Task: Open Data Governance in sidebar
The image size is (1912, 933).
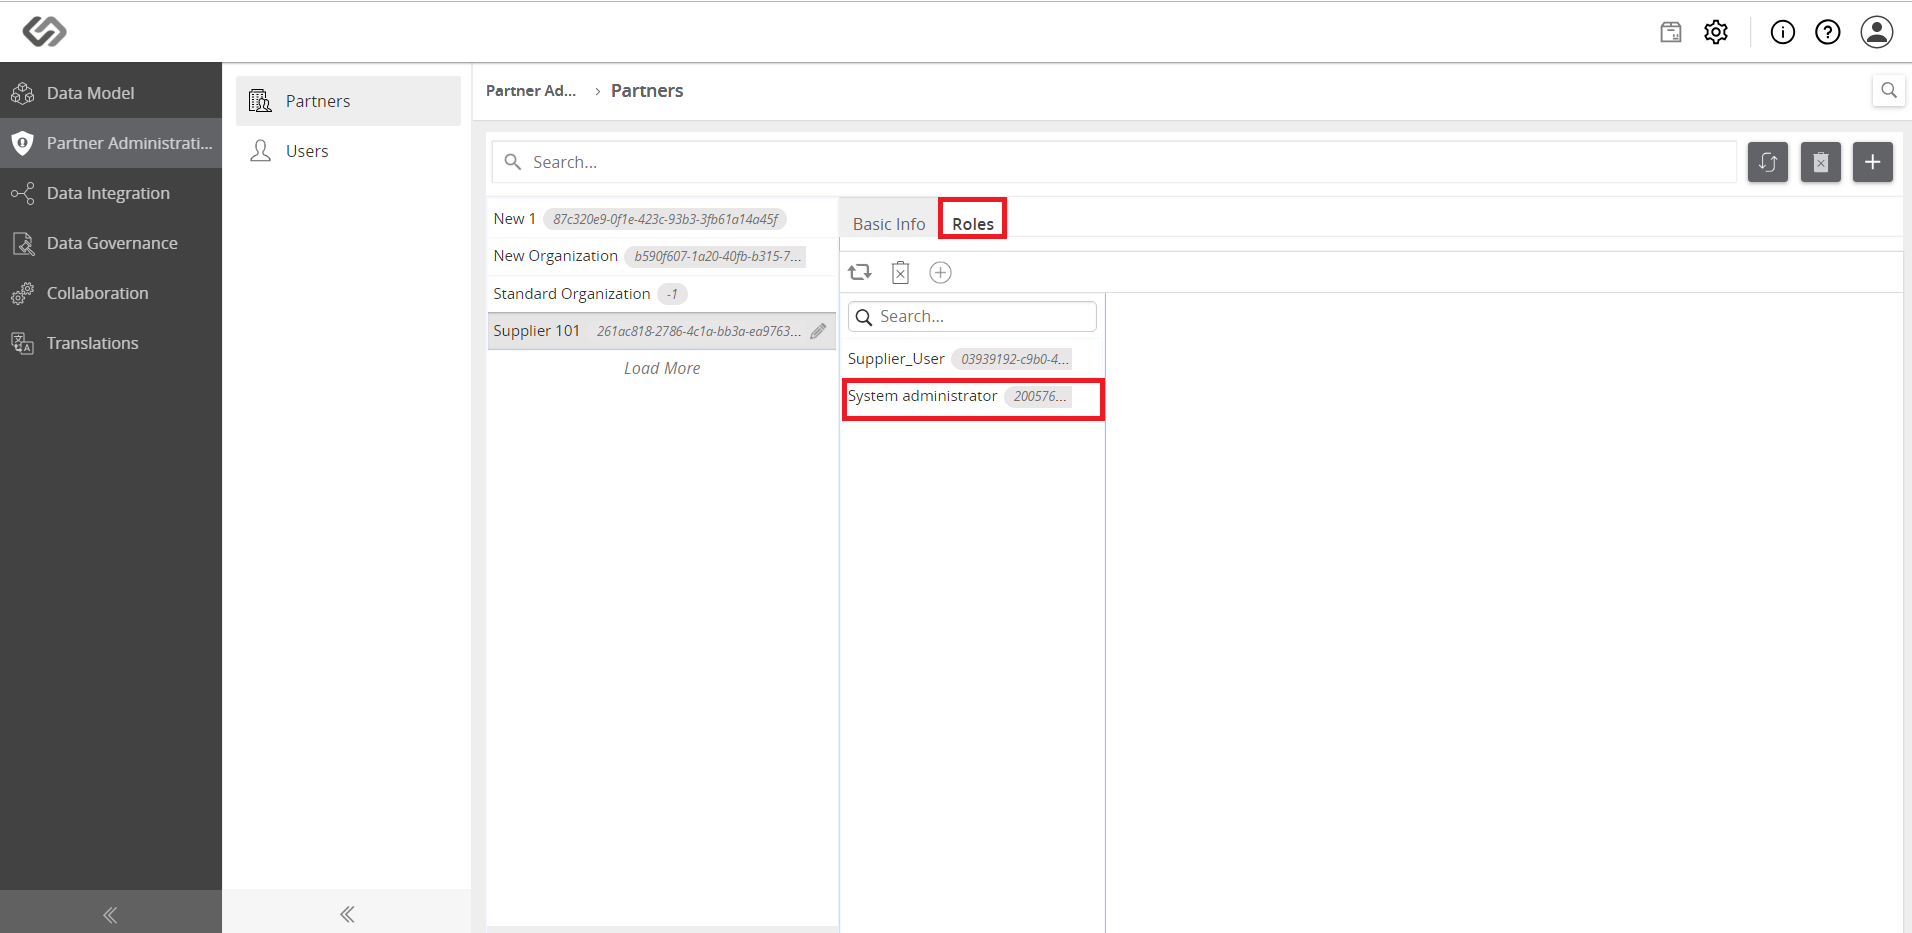Action: click(x=111, y=243)
